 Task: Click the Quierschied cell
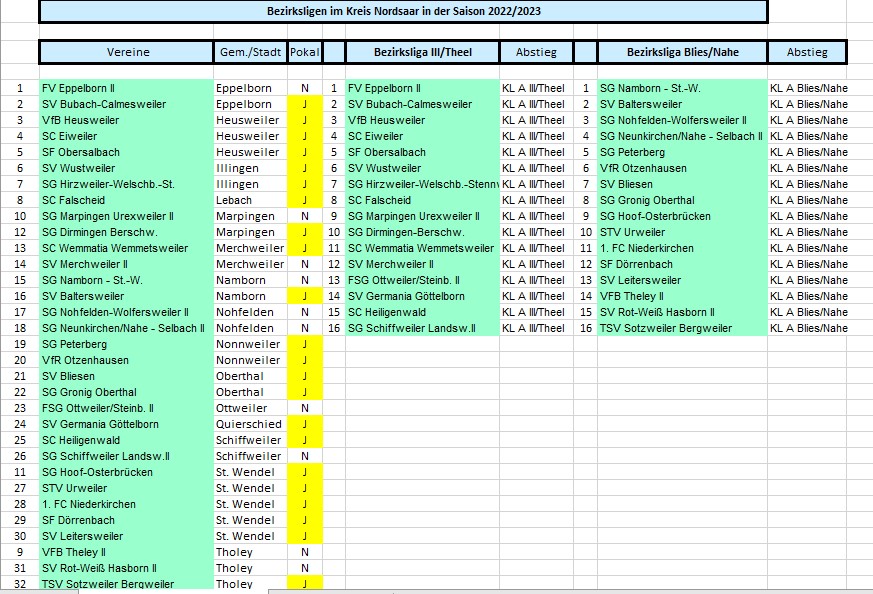tap(251, 424)
